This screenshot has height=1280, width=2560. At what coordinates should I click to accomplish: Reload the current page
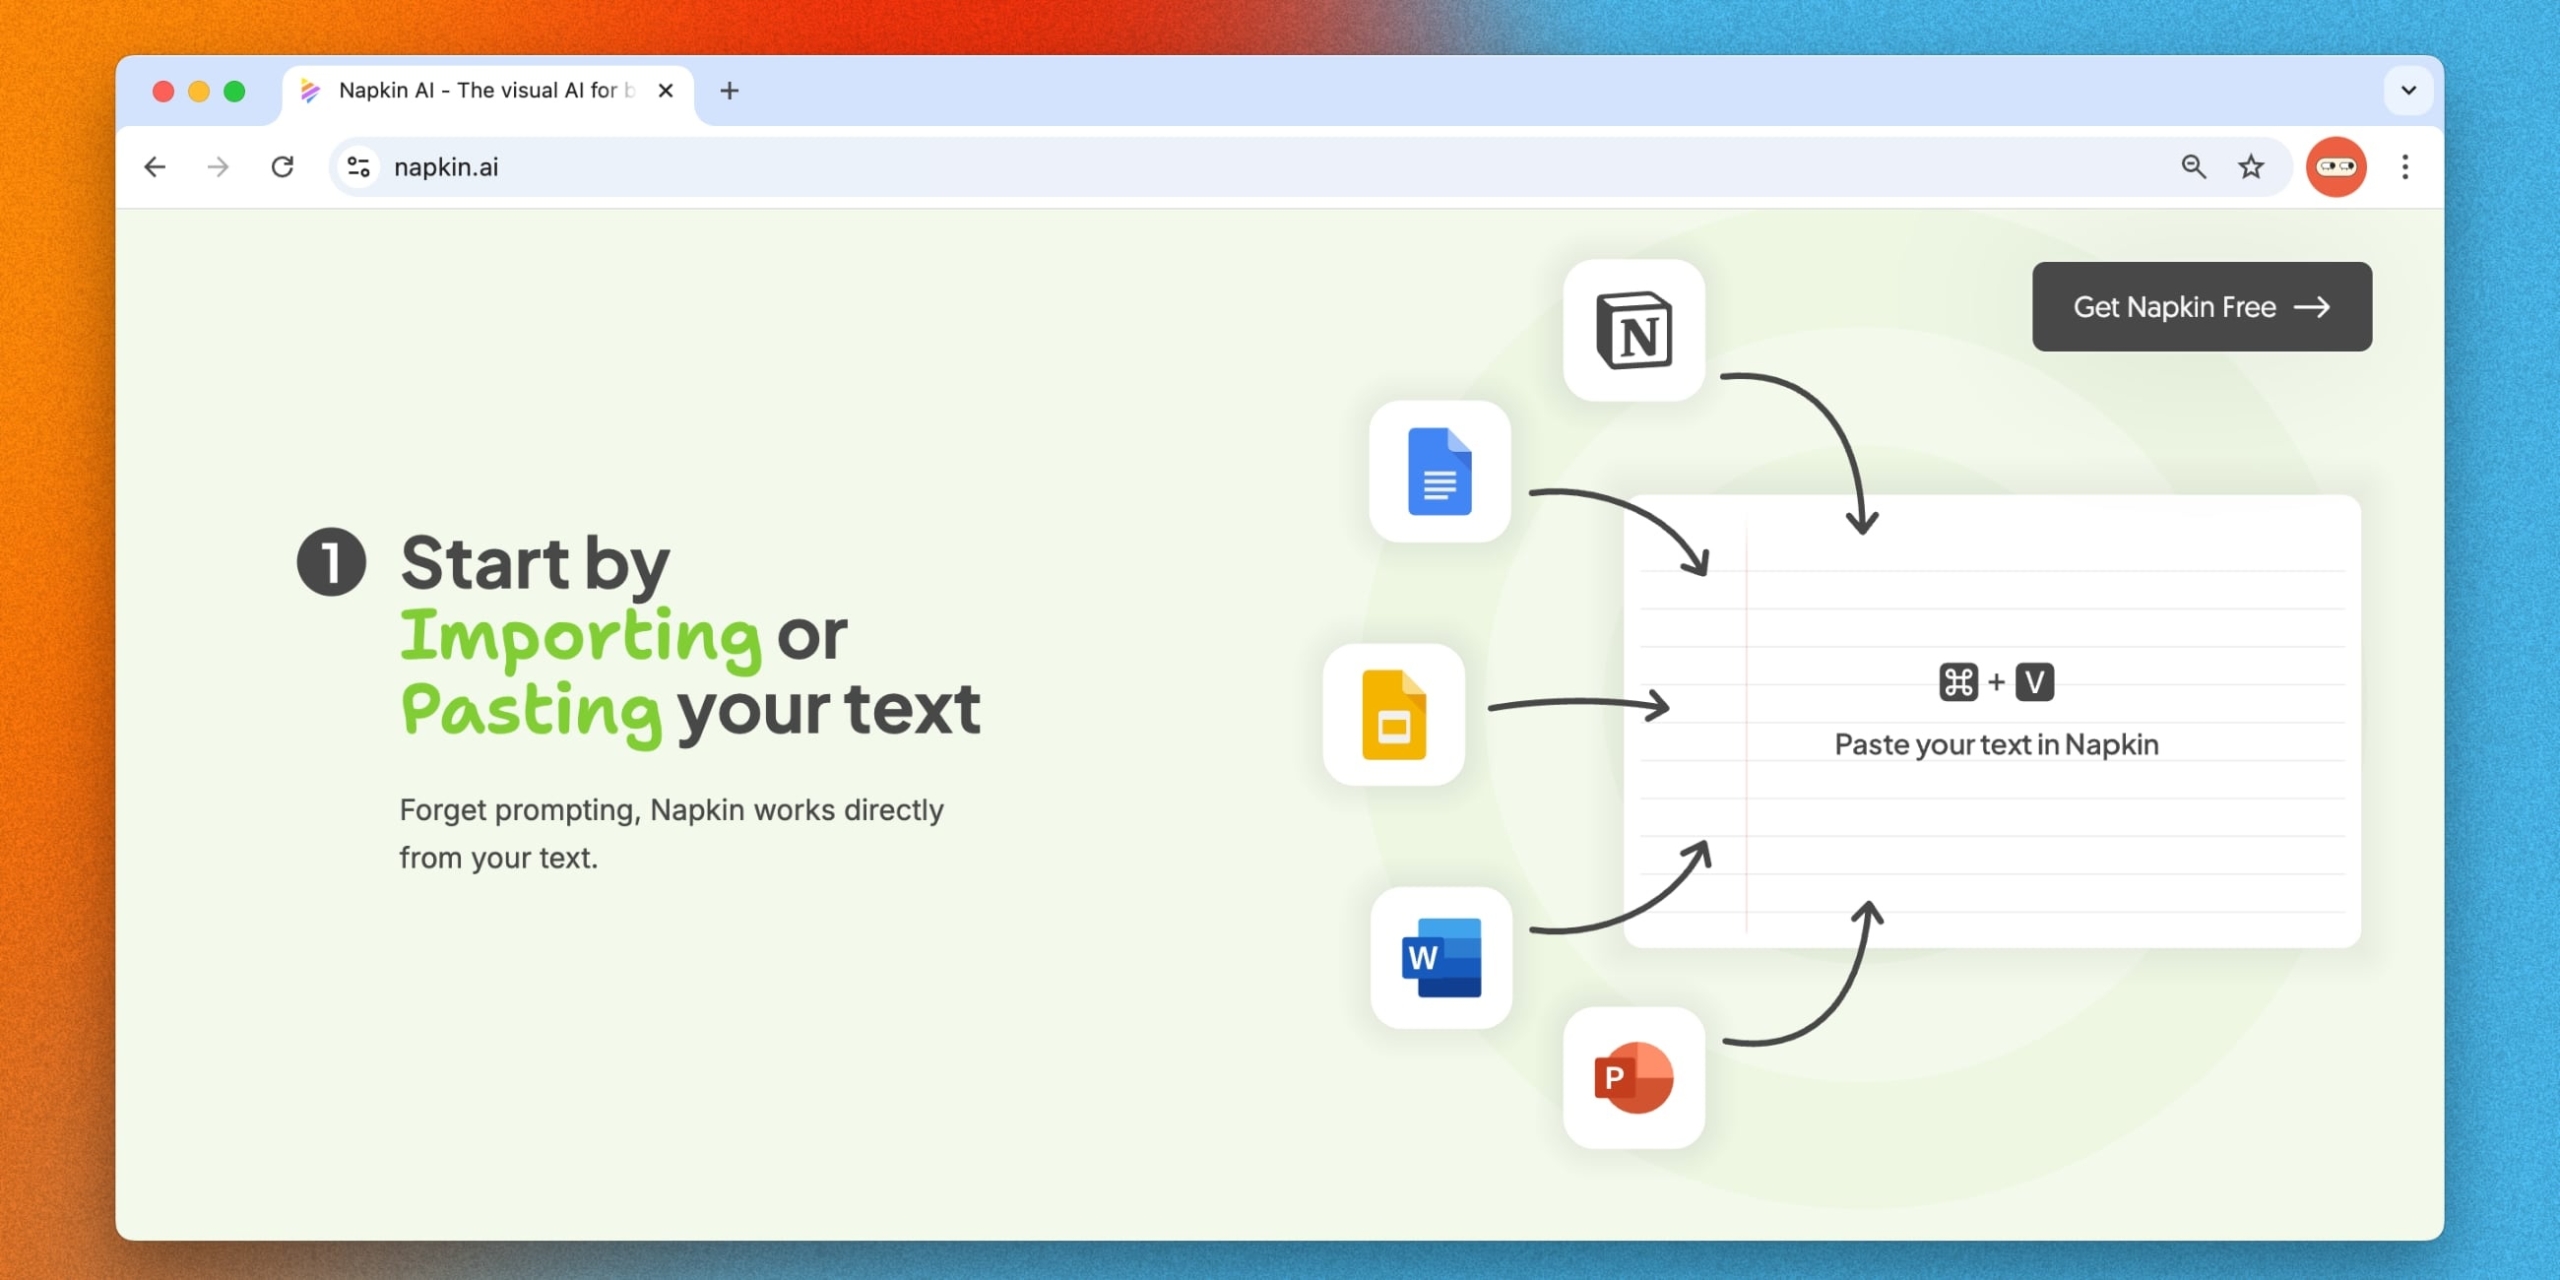[283, 167]
